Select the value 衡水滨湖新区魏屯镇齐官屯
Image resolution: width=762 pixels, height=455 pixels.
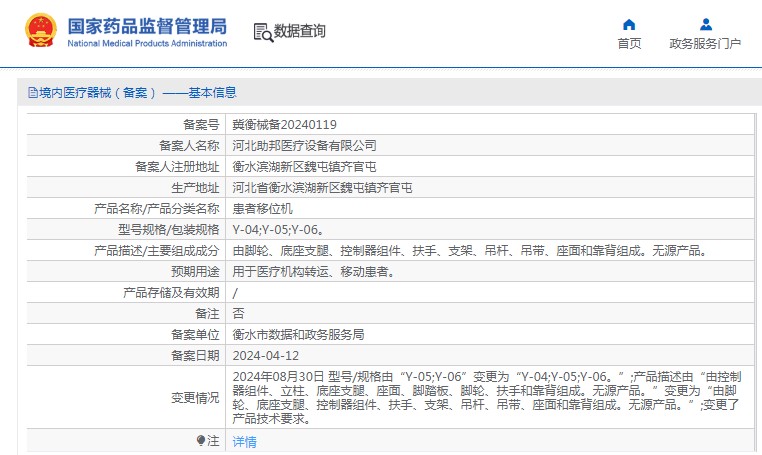(304, 167)
